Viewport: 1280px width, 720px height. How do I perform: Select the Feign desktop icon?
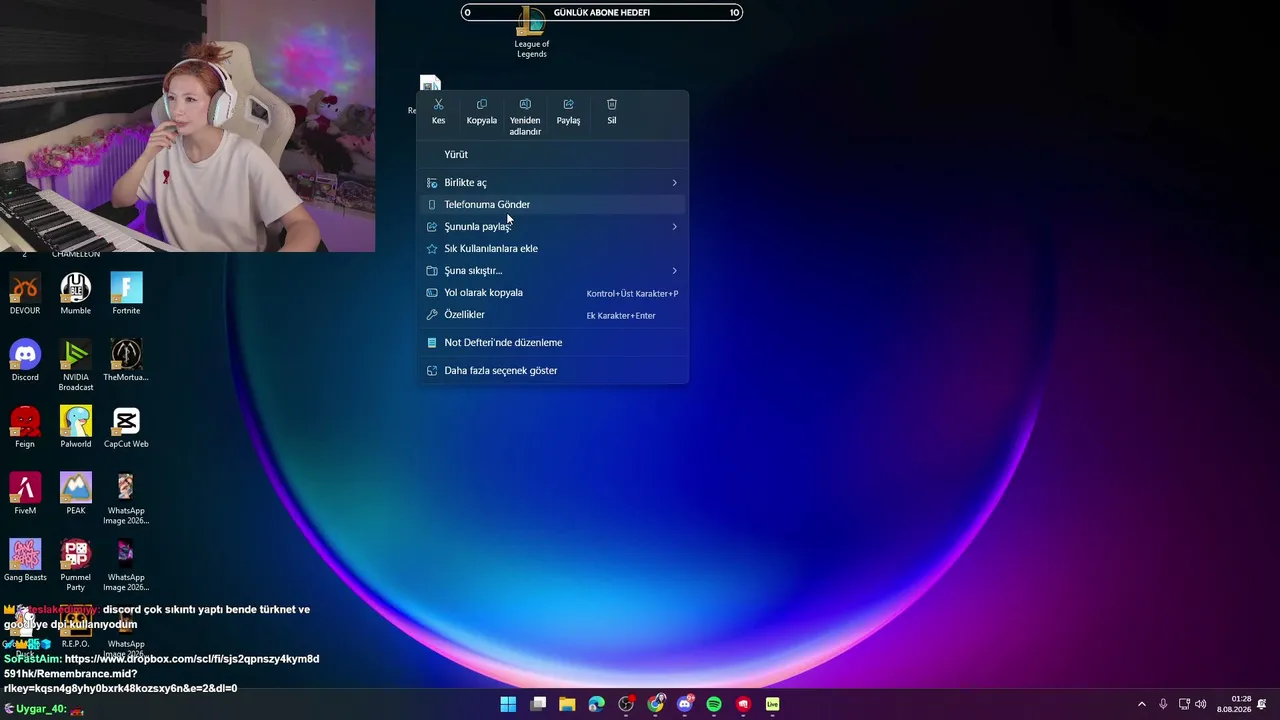pos(25,427)
